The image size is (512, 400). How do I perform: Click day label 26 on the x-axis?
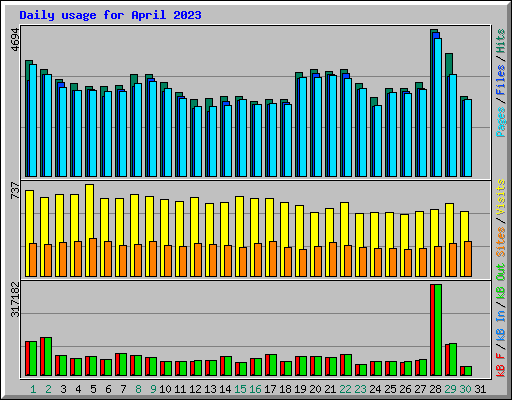(405, 389)
